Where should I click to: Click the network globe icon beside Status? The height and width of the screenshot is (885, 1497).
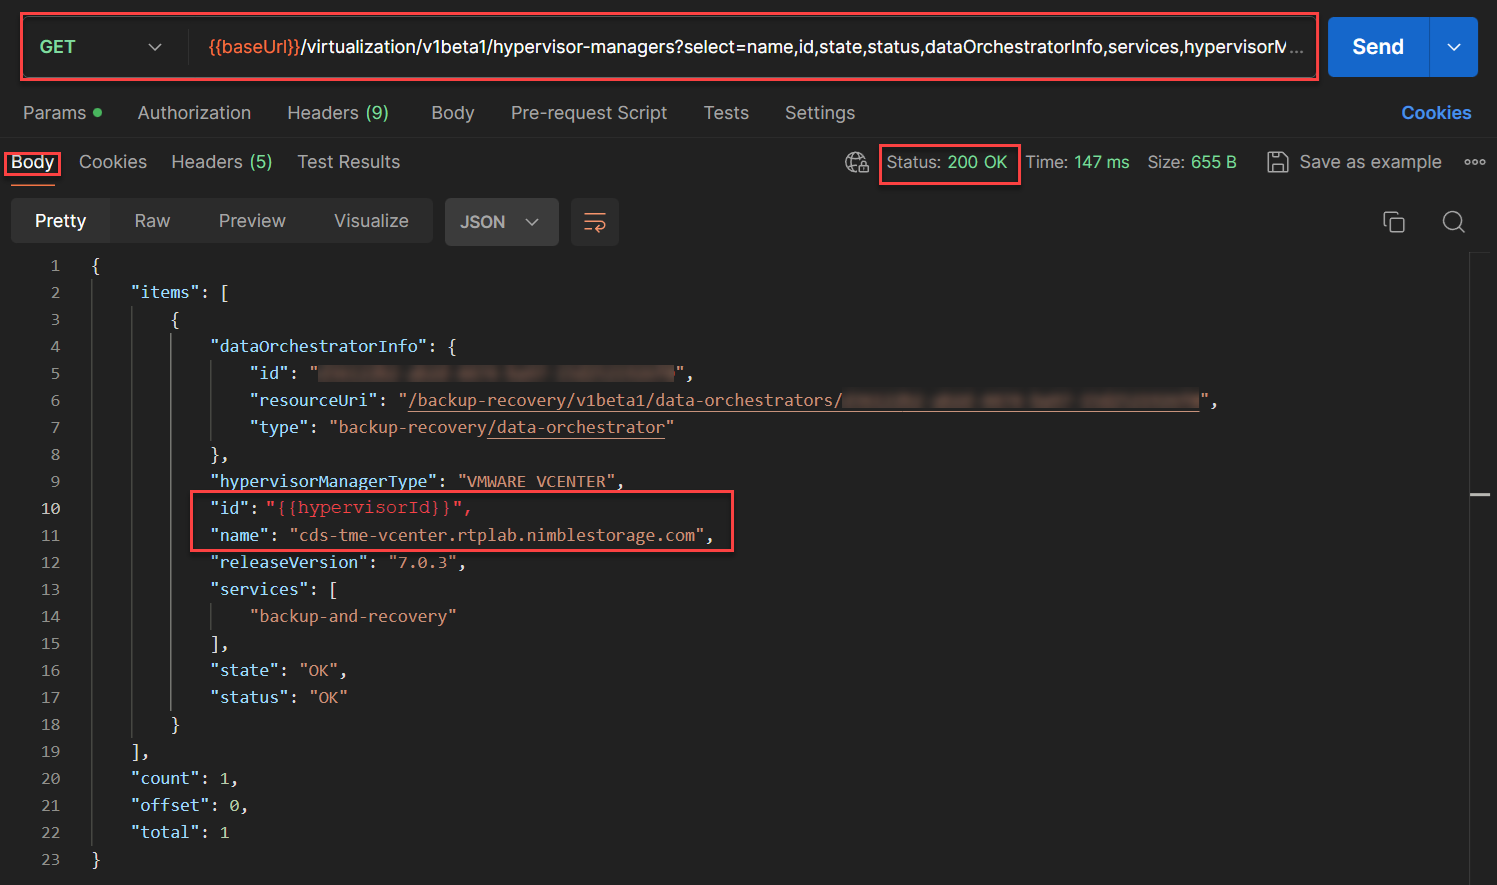857,162
